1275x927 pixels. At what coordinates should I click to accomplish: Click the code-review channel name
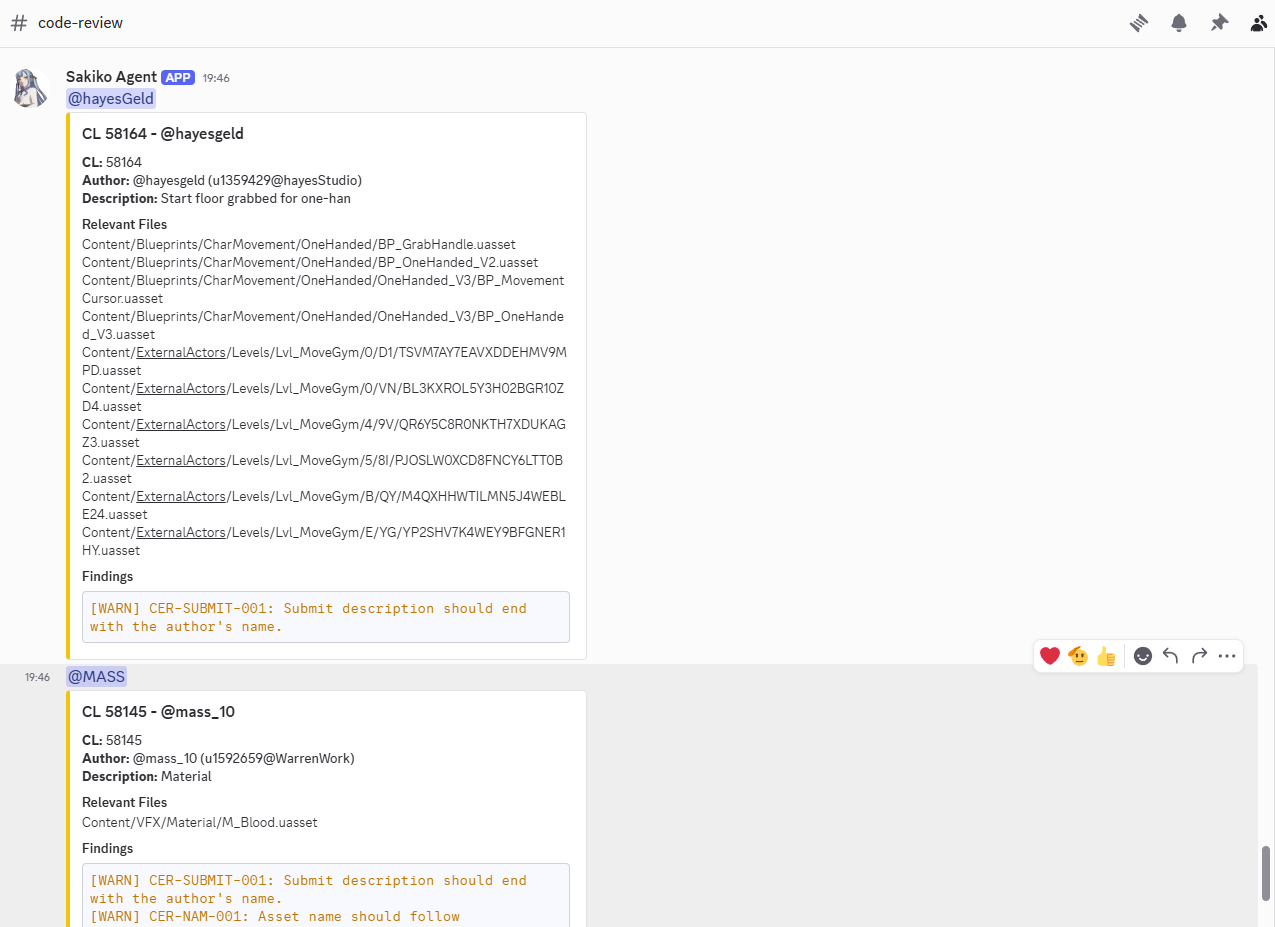coord(80,23)
